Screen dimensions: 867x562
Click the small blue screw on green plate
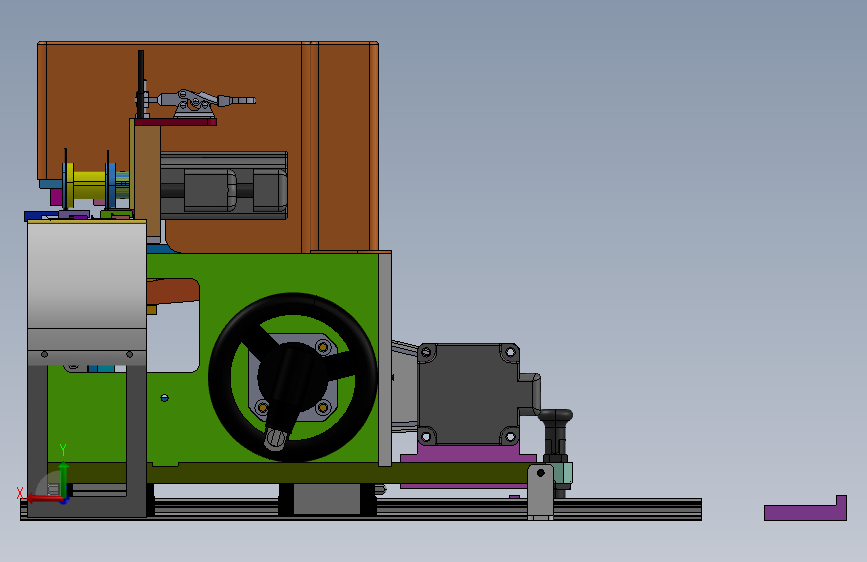coord(164,398)
